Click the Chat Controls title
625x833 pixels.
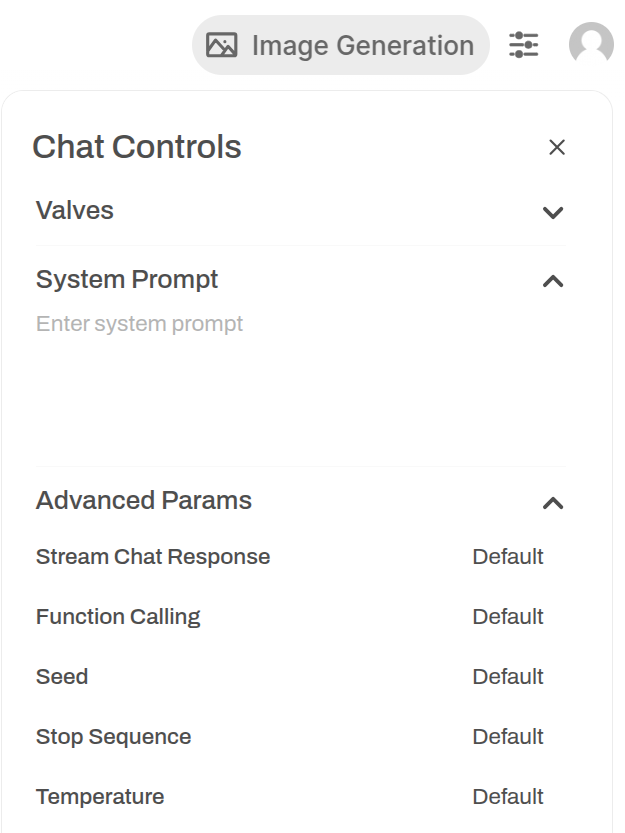137,147
